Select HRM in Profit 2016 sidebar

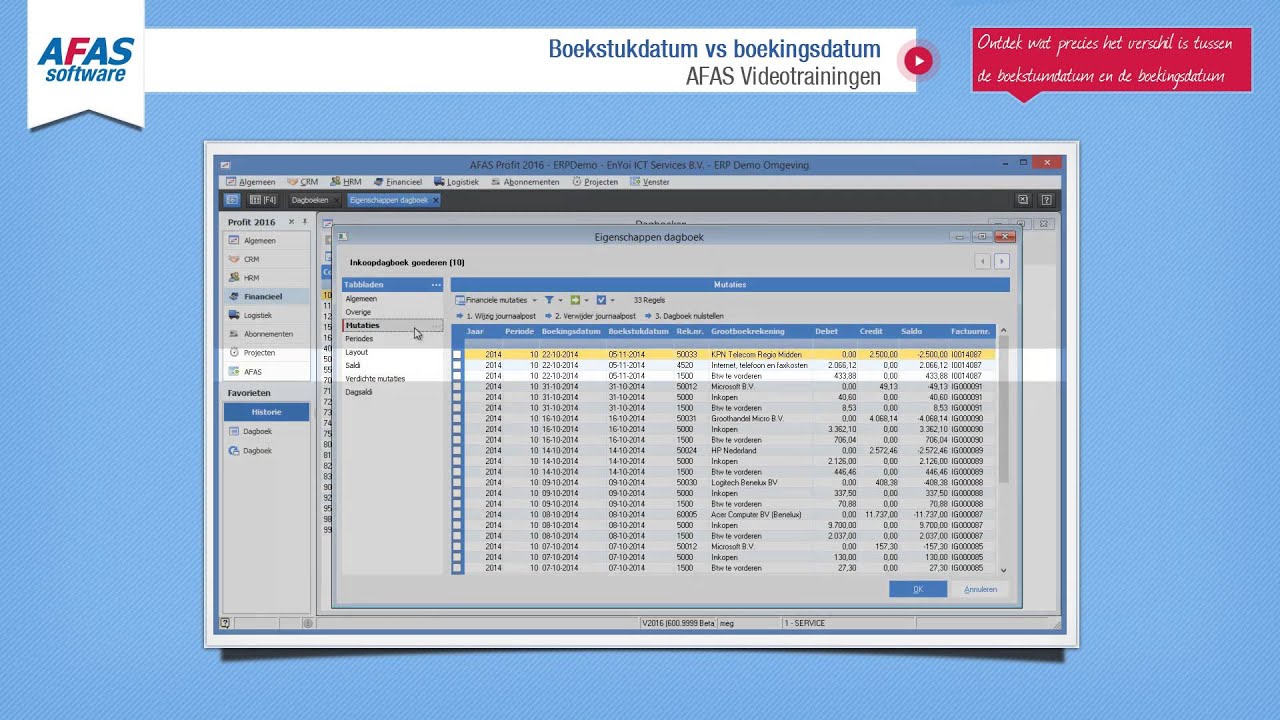(x=266, y=278)
